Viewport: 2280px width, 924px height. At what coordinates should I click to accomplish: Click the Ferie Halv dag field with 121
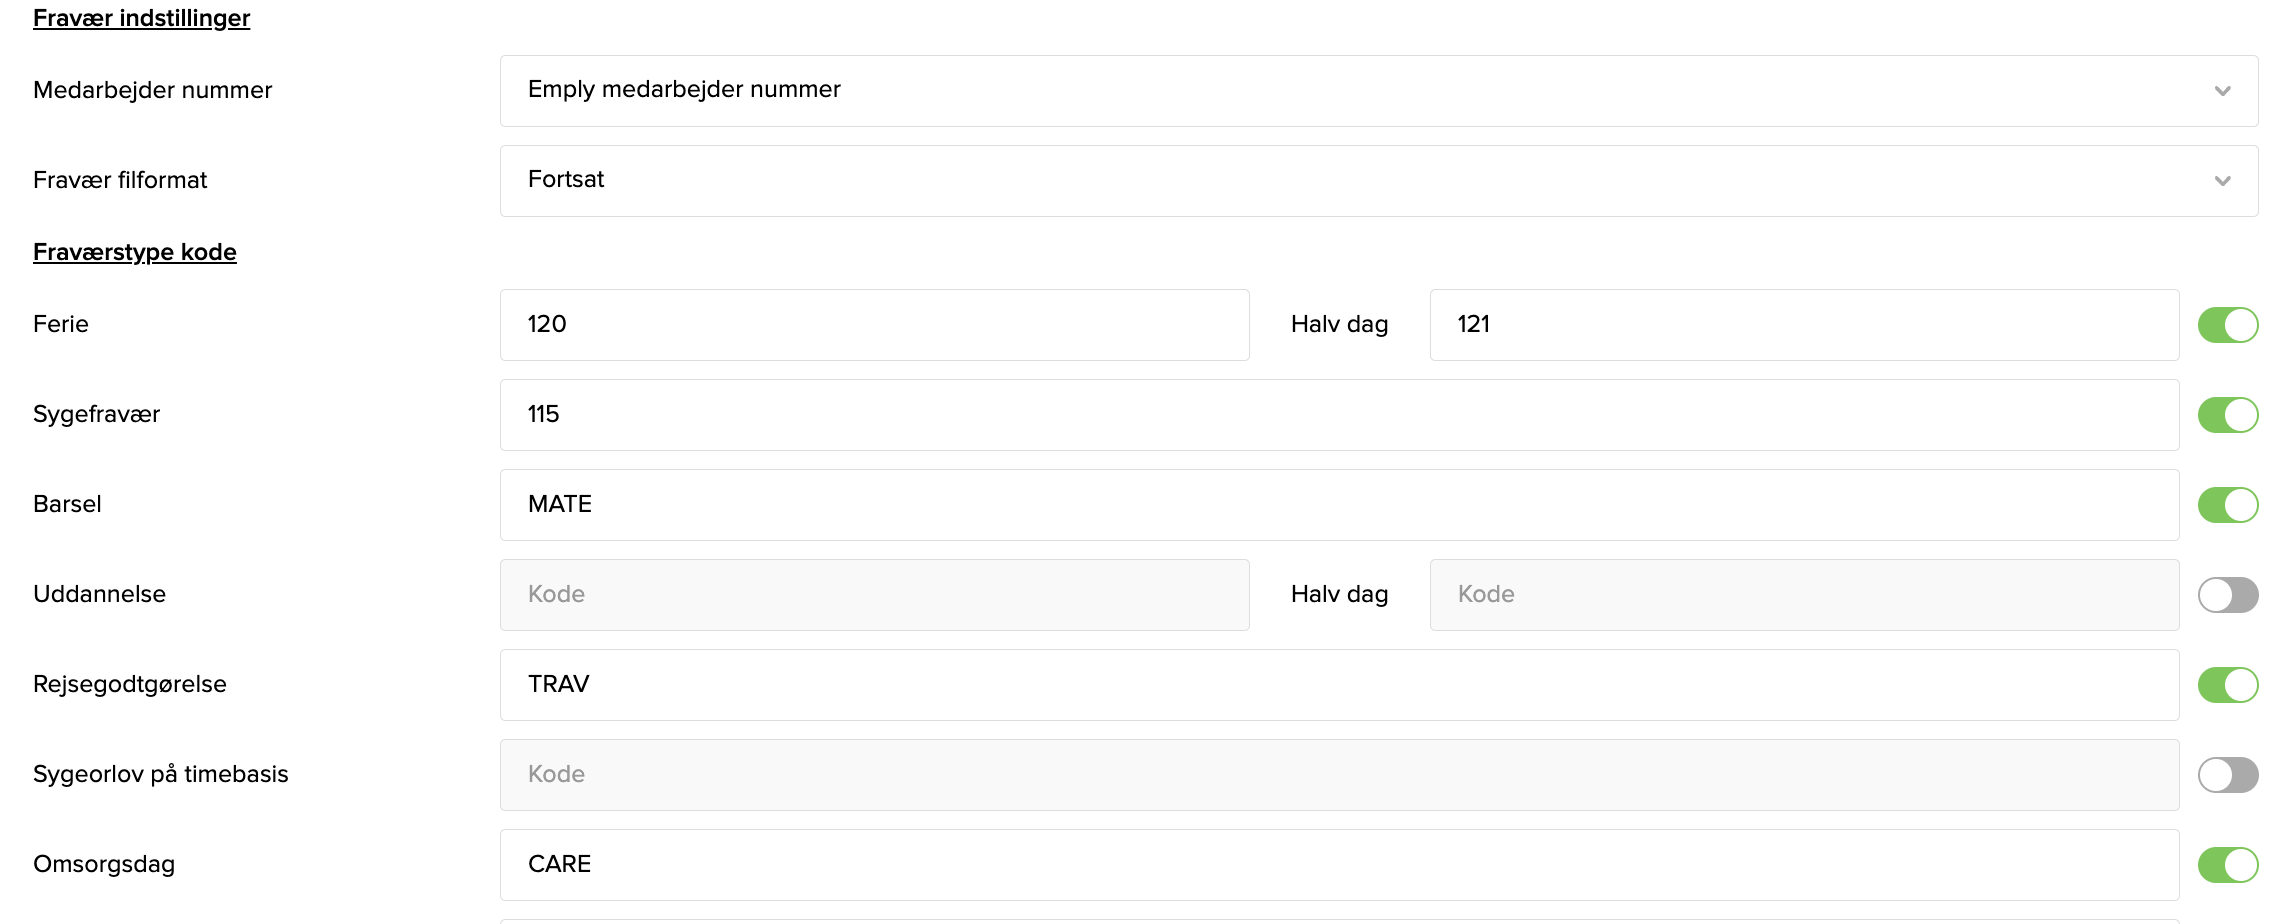(x=1804, y=325)
